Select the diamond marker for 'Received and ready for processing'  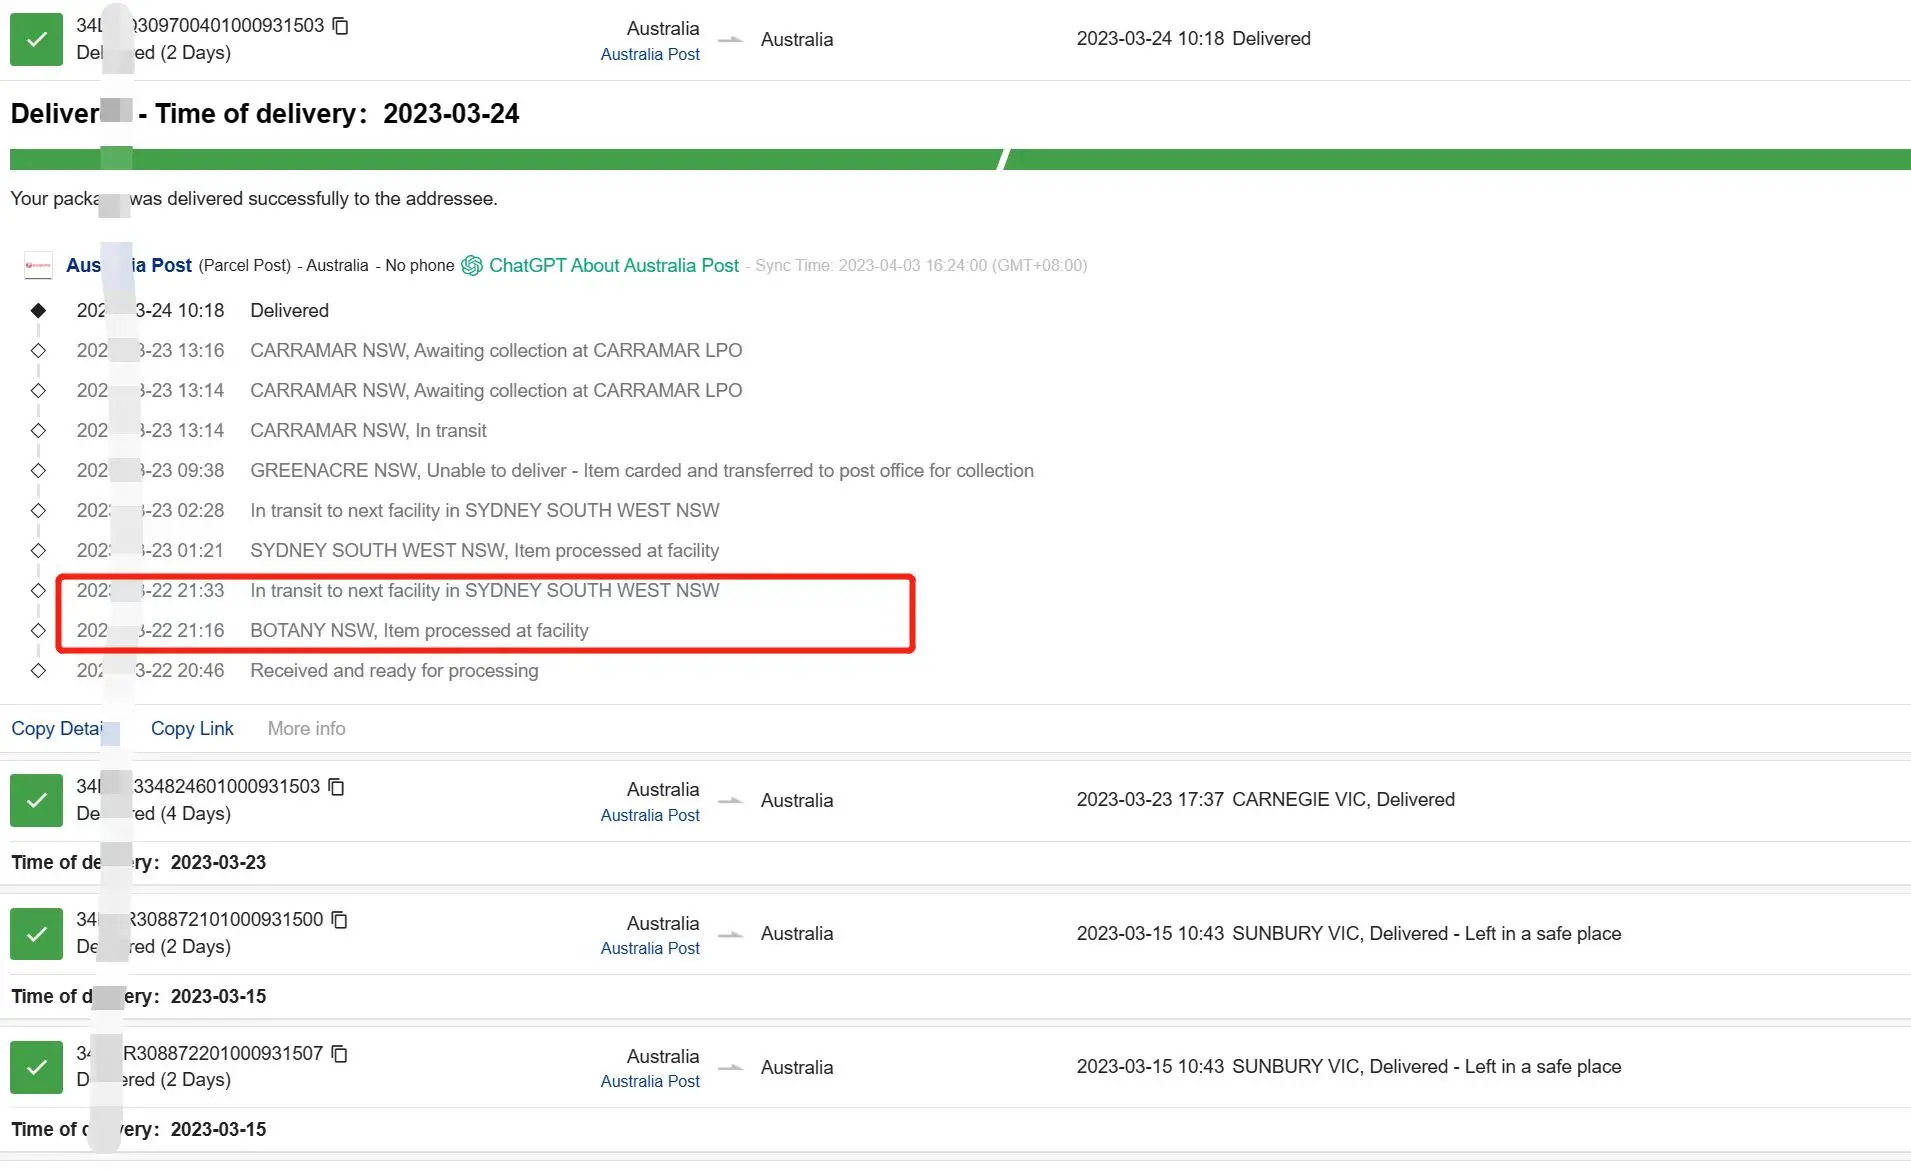tap(38, 670)
